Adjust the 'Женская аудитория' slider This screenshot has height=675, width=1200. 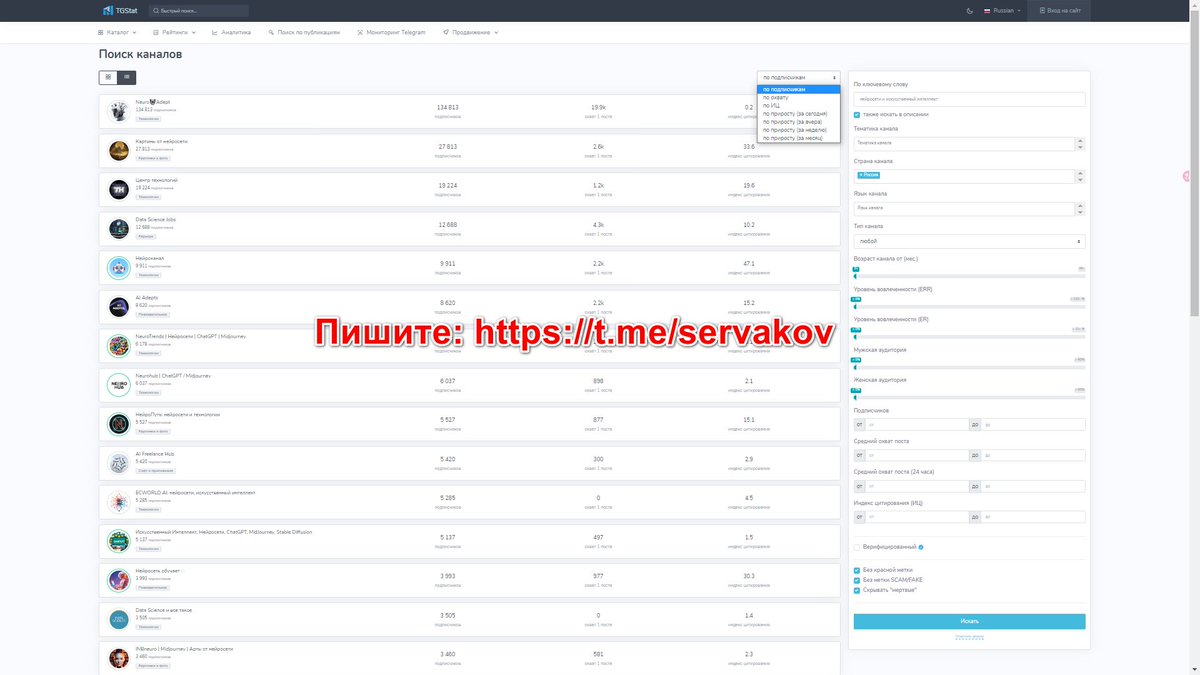pyautogui.click(x=856, y=397)
